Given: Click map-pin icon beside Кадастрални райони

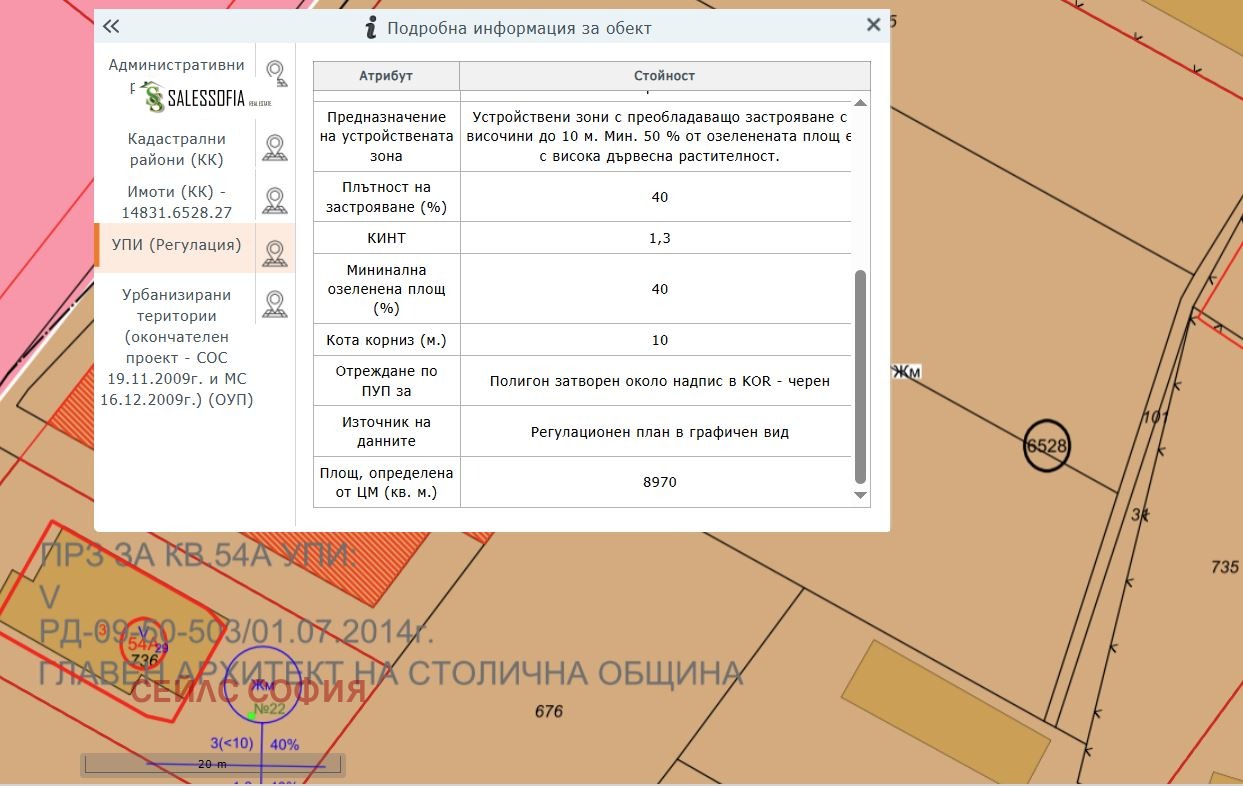Looking at the screenshot, I should point(275,148).
